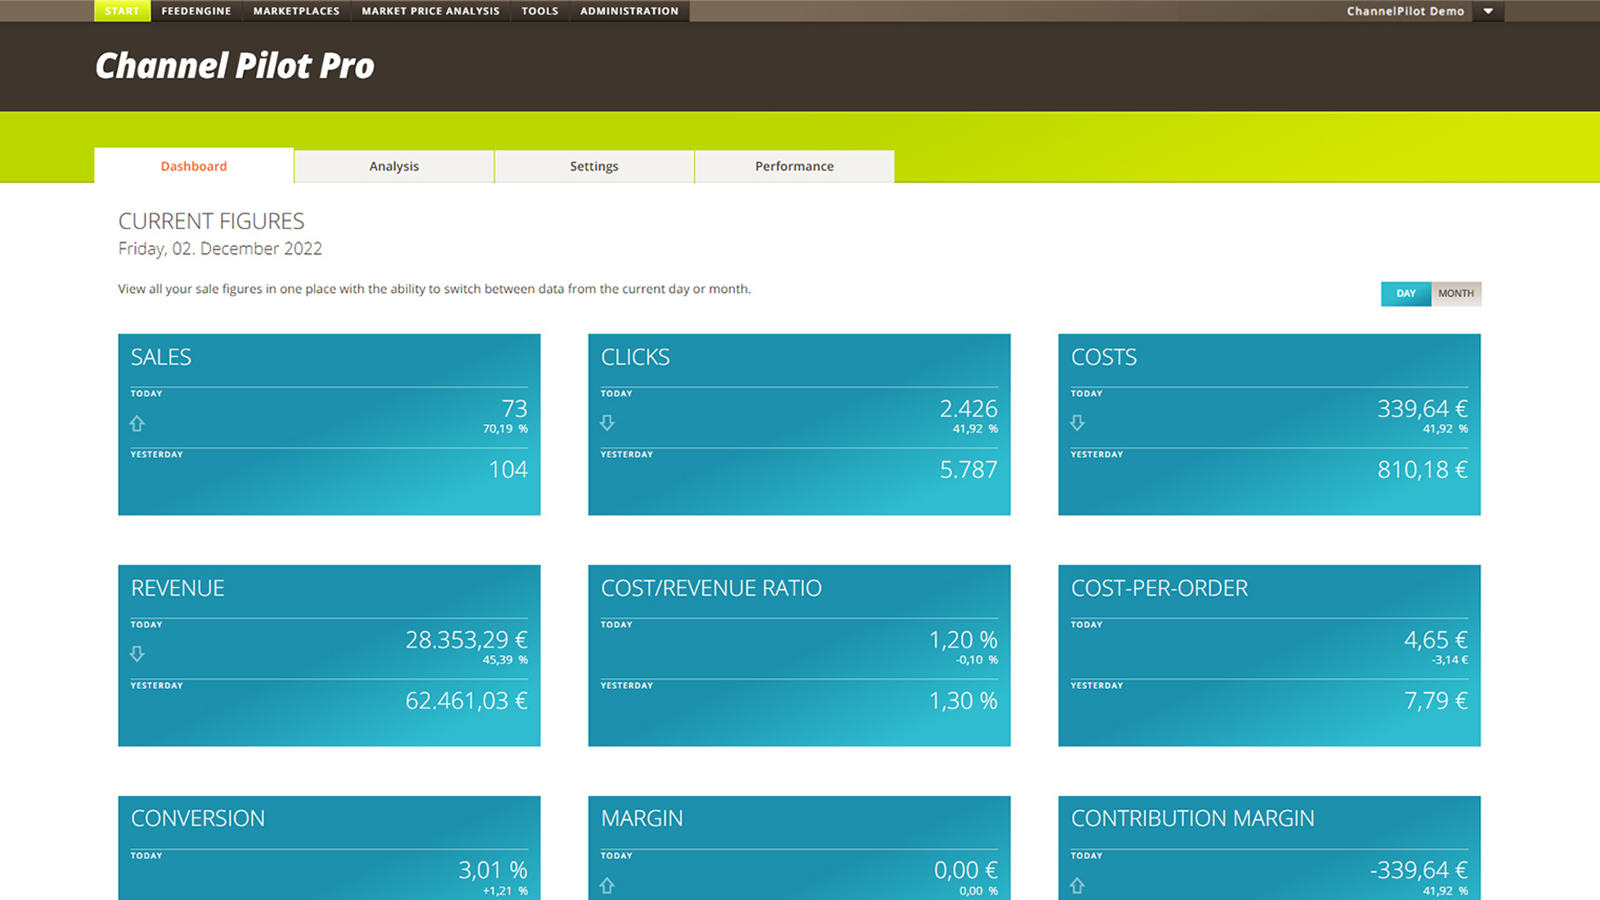
Task: Expand the ChannelPilot Demo account dropdown
Action: (x=1488, y=11)
